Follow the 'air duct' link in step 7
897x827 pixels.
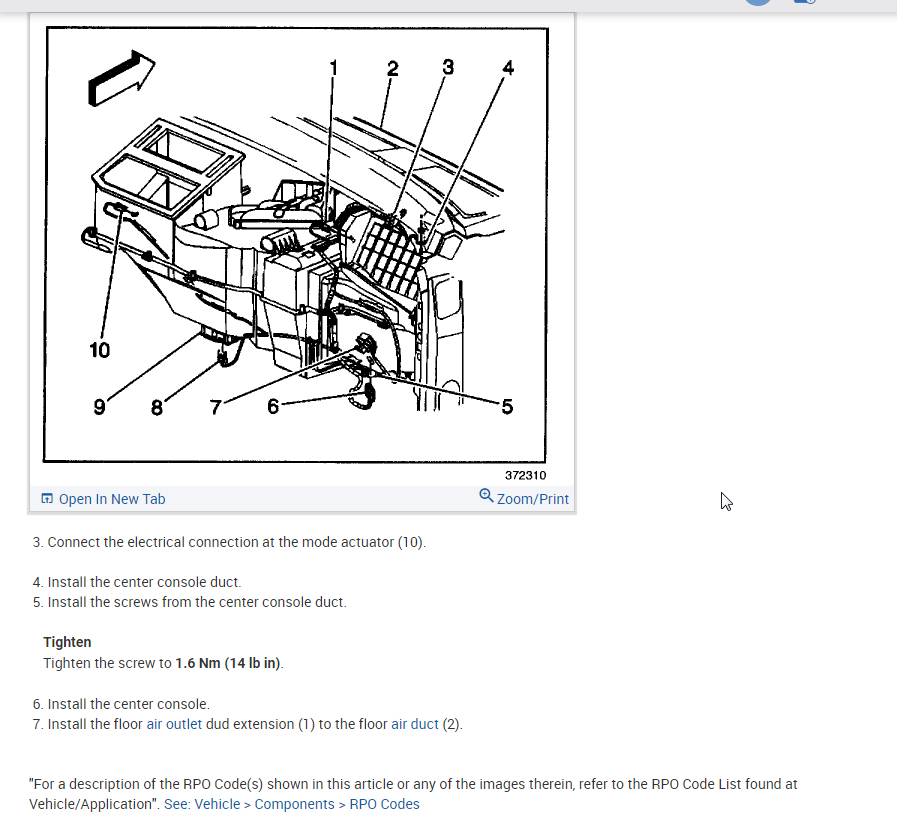[x=415, y=724]
